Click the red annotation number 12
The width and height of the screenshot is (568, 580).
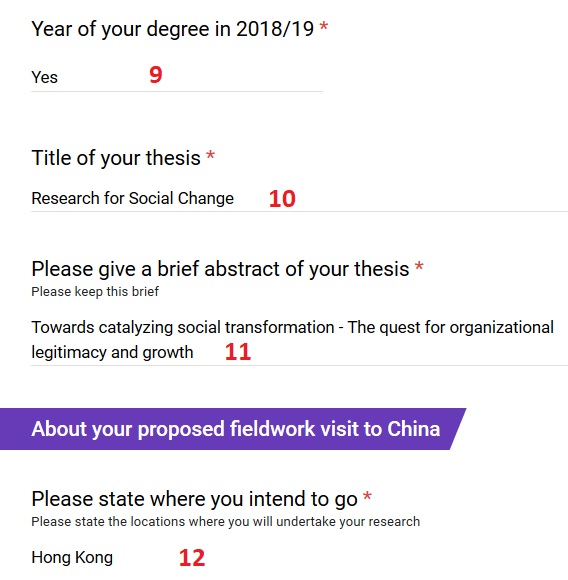[x=192, y=558]
